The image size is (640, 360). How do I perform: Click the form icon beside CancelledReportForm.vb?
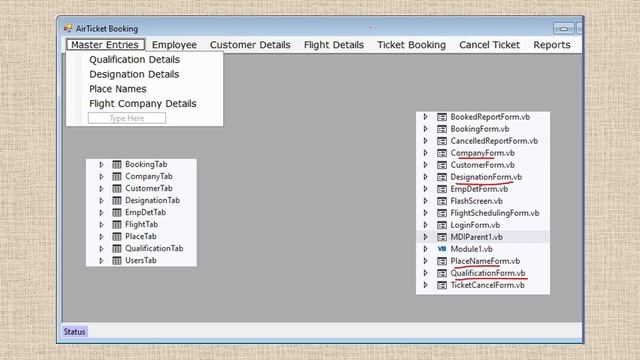[x=442, y=141]
